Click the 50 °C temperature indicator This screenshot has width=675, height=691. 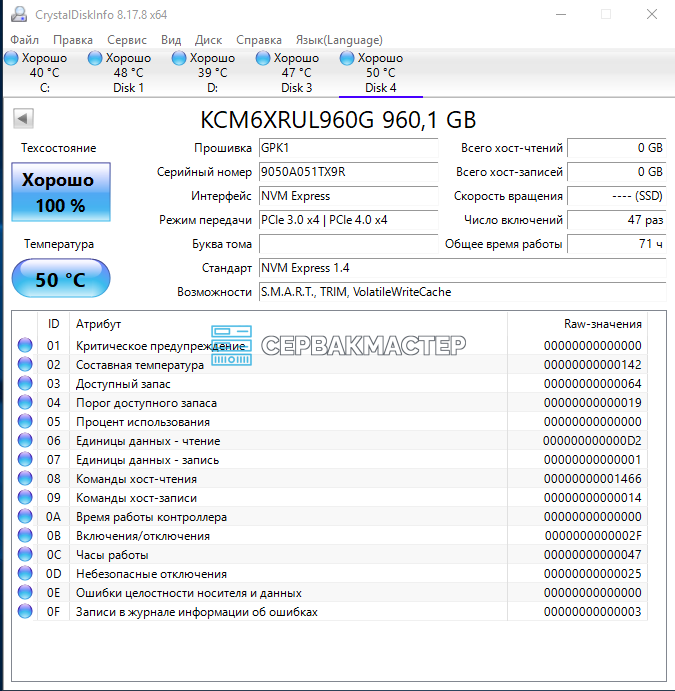(61, 279)
